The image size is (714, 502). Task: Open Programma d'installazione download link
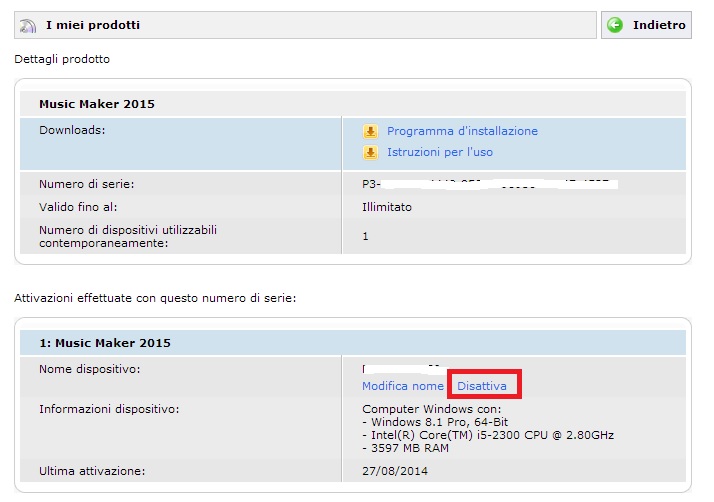[x=462, y=131]
